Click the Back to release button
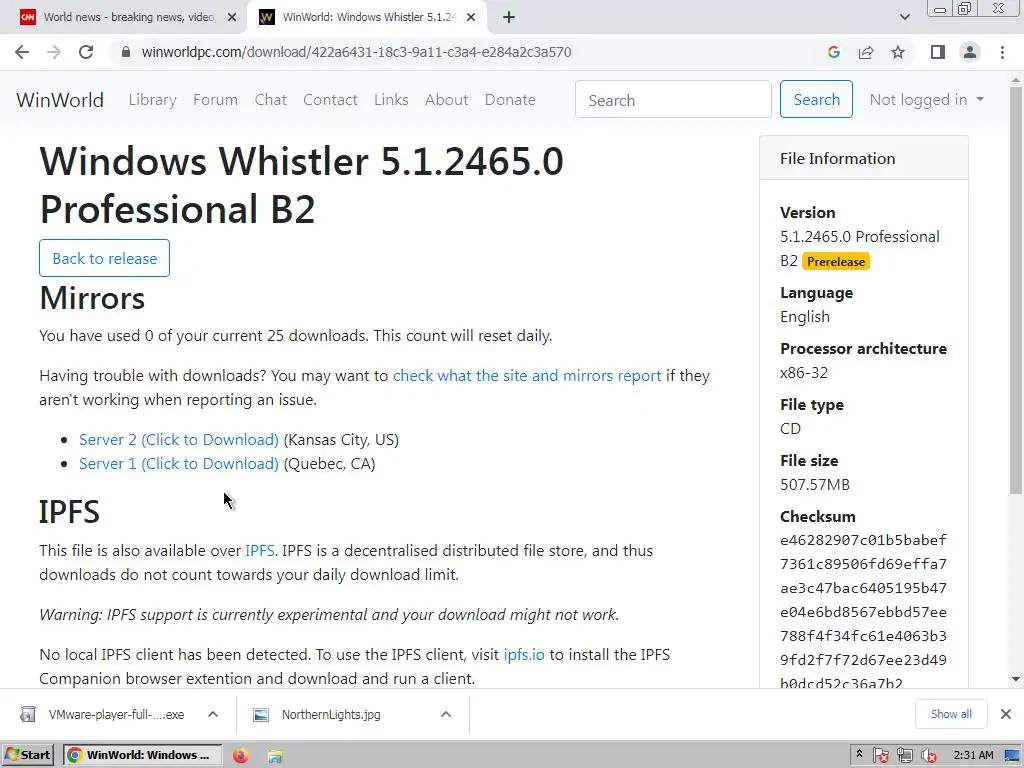This screenshot has height=768, width=1024. click(104, 258)
